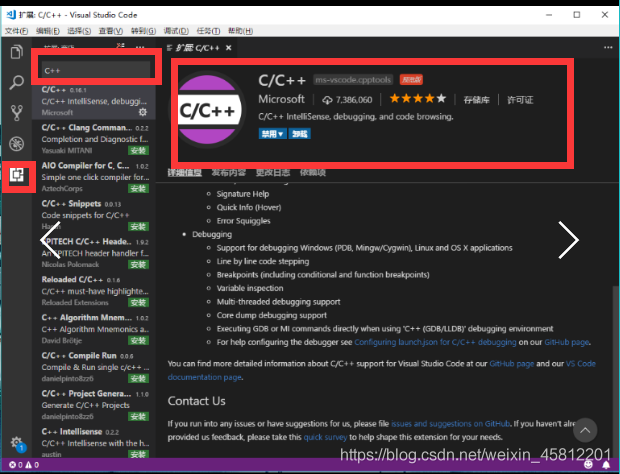This screenshot has width=620, height=474.
Task: Open the 任务(T) menu
Action: [x=208, y=31]
